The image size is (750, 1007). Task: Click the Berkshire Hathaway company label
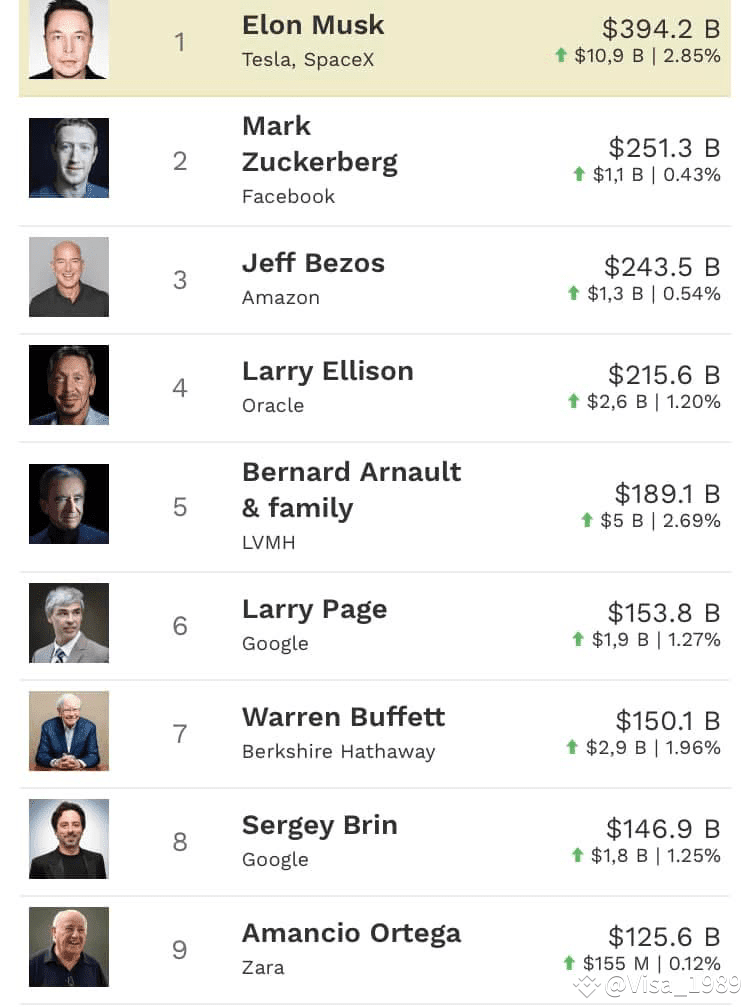click(x=338, y=751)
